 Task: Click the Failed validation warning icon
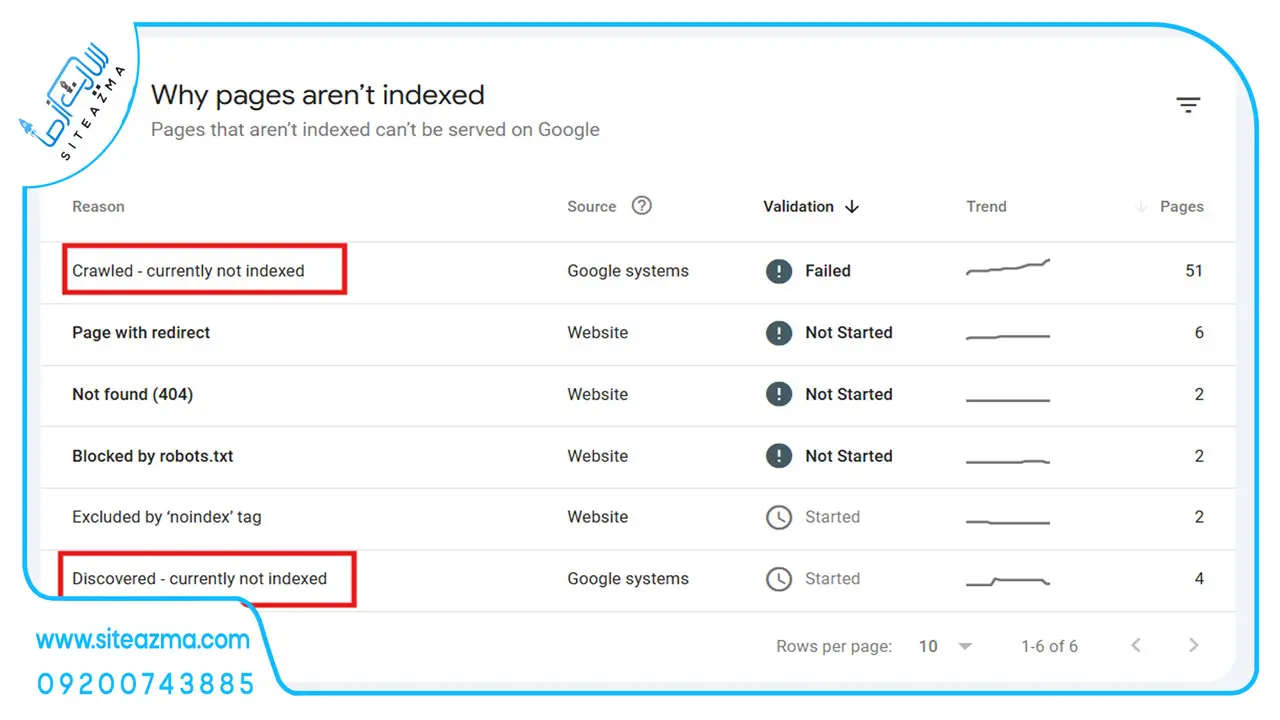point(779,271)
